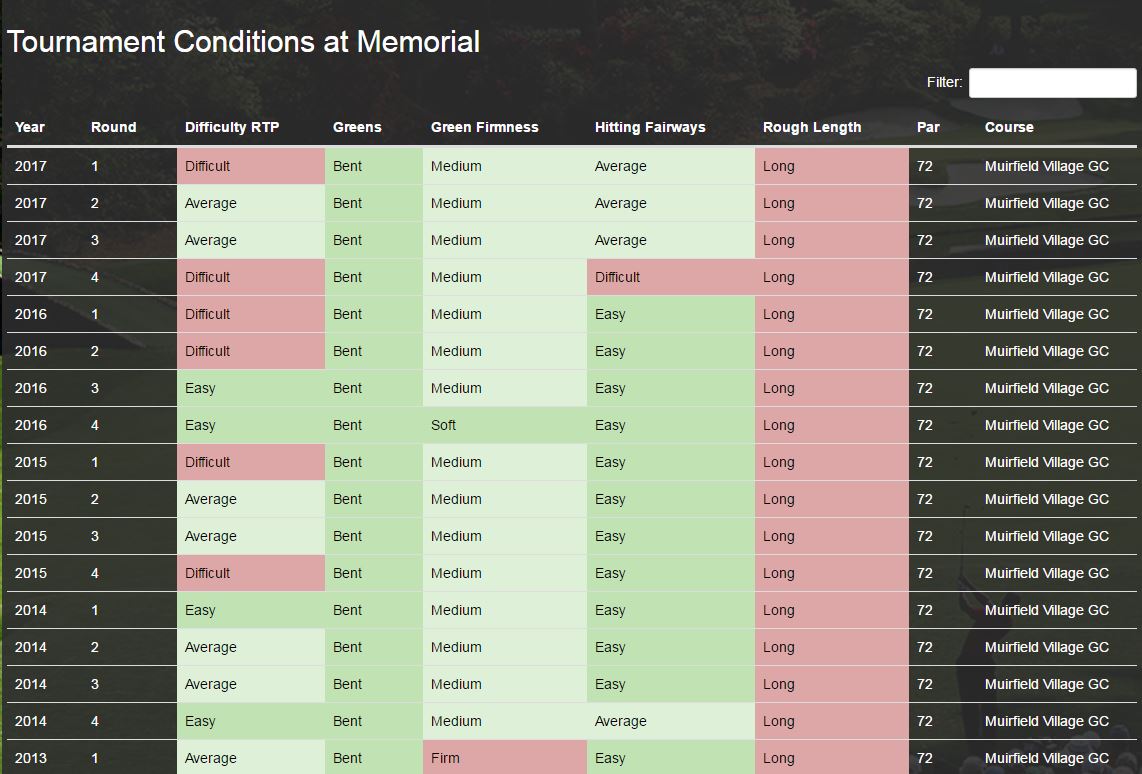This screenshot has width=1142, height=774.
Task: Select the Soft green firmness cell
Action: [504, 425]
